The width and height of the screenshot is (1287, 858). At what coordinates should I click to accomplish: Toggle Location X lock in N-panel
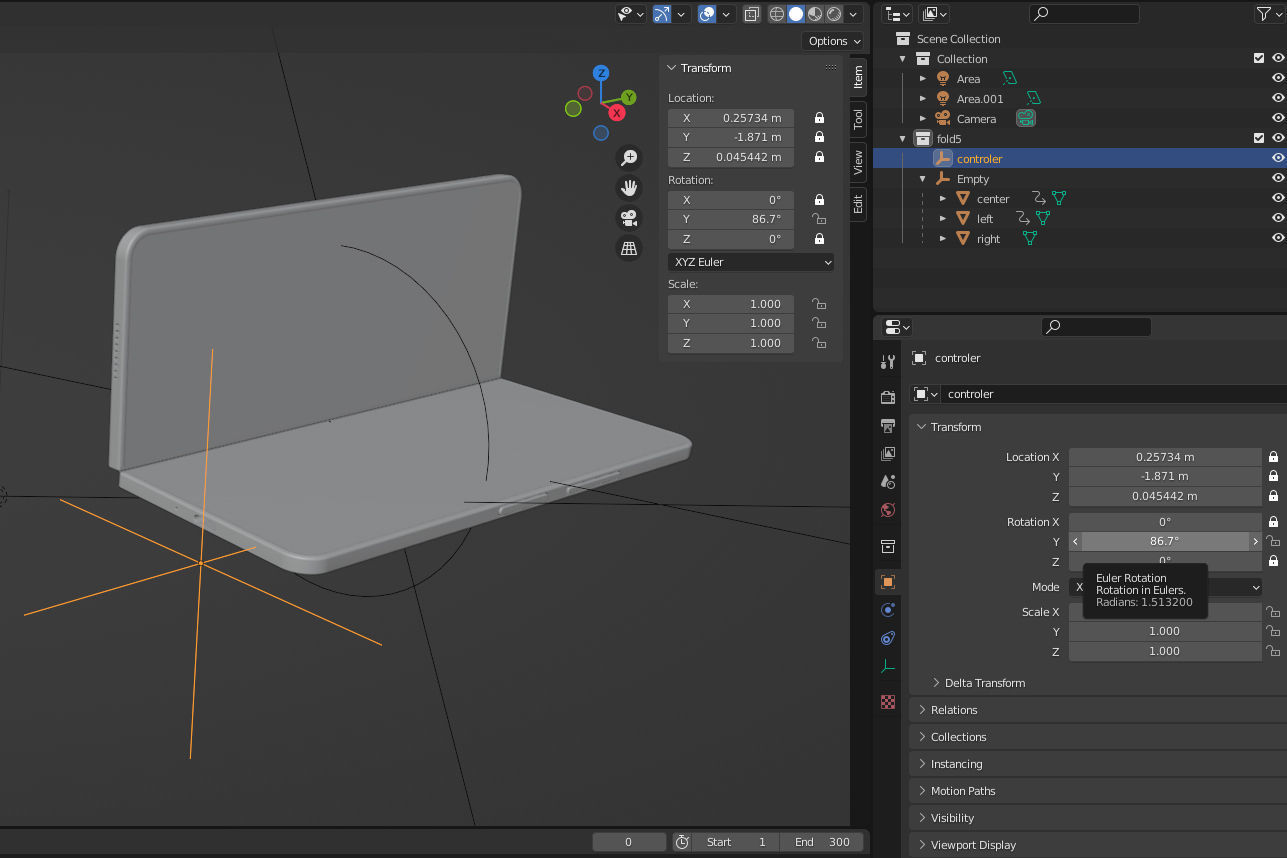coord(819,118)
